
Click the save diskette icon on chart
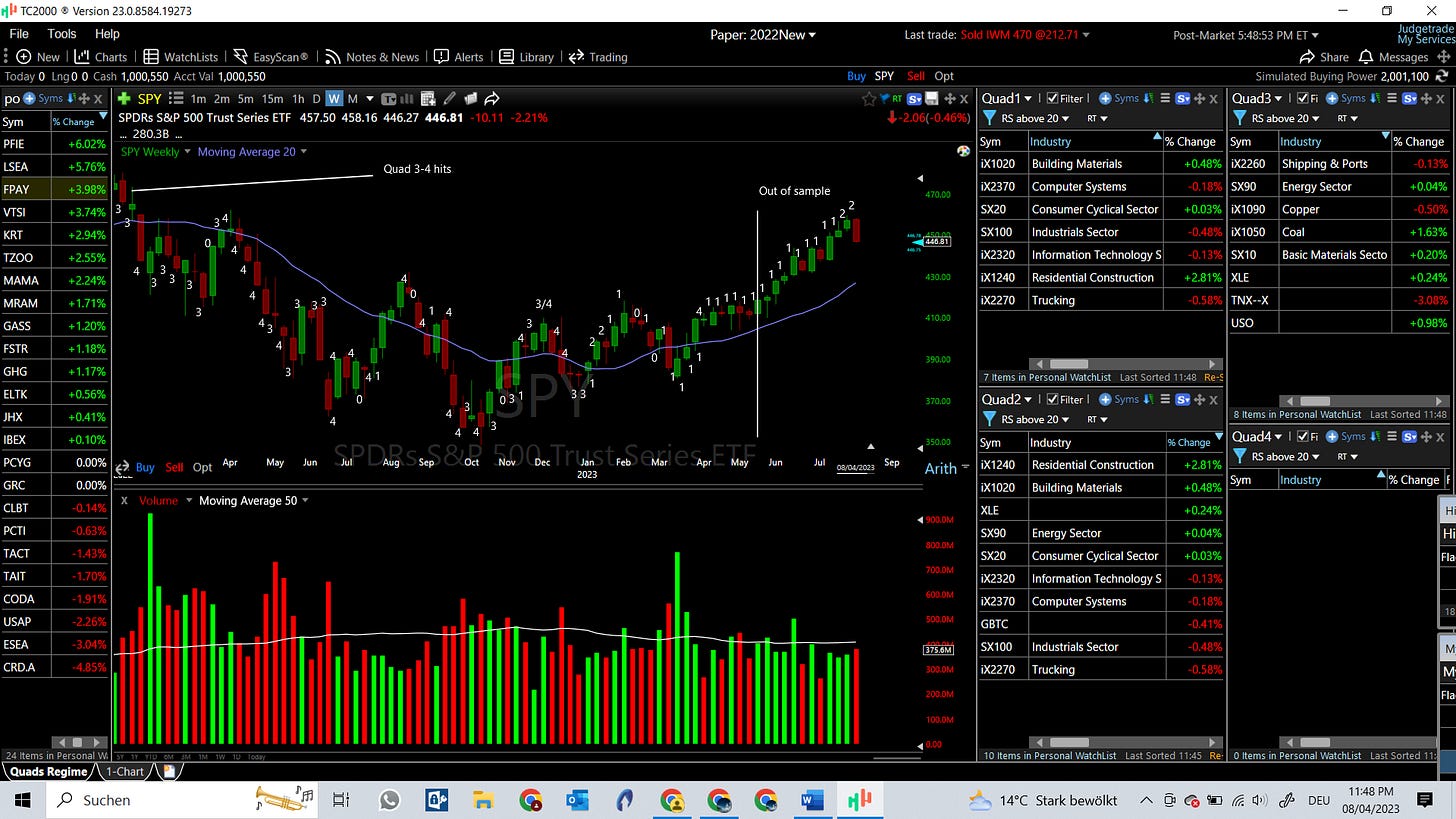click(x=932, y=98)
